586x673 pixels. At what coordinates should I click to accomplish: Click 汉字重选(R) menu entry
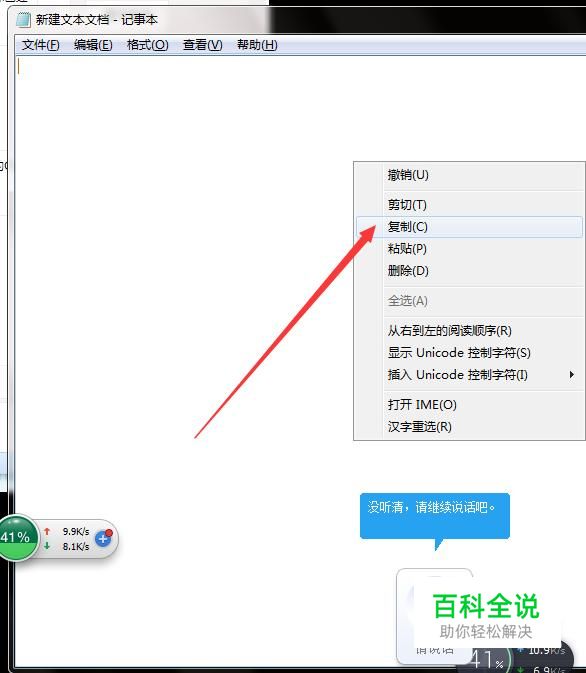point(469,427)
